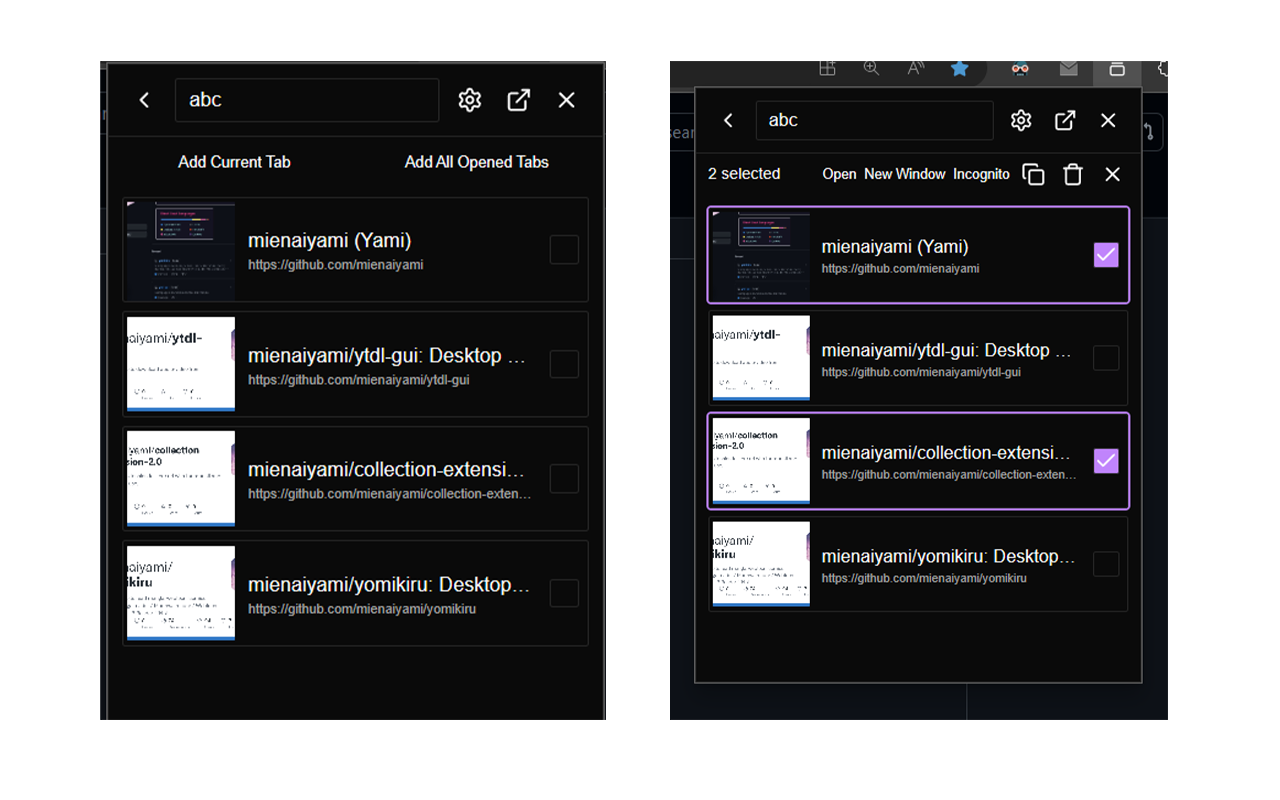Click the https://github.com/mienaiyami URL in the left popup

(x=336, y=265)
